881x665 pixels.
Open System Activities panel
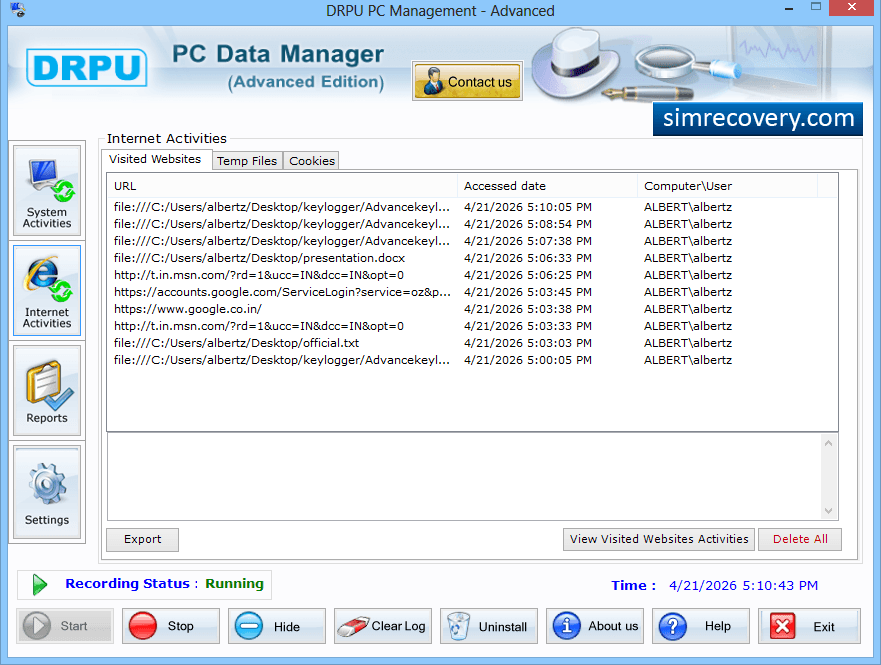point(47,190)
